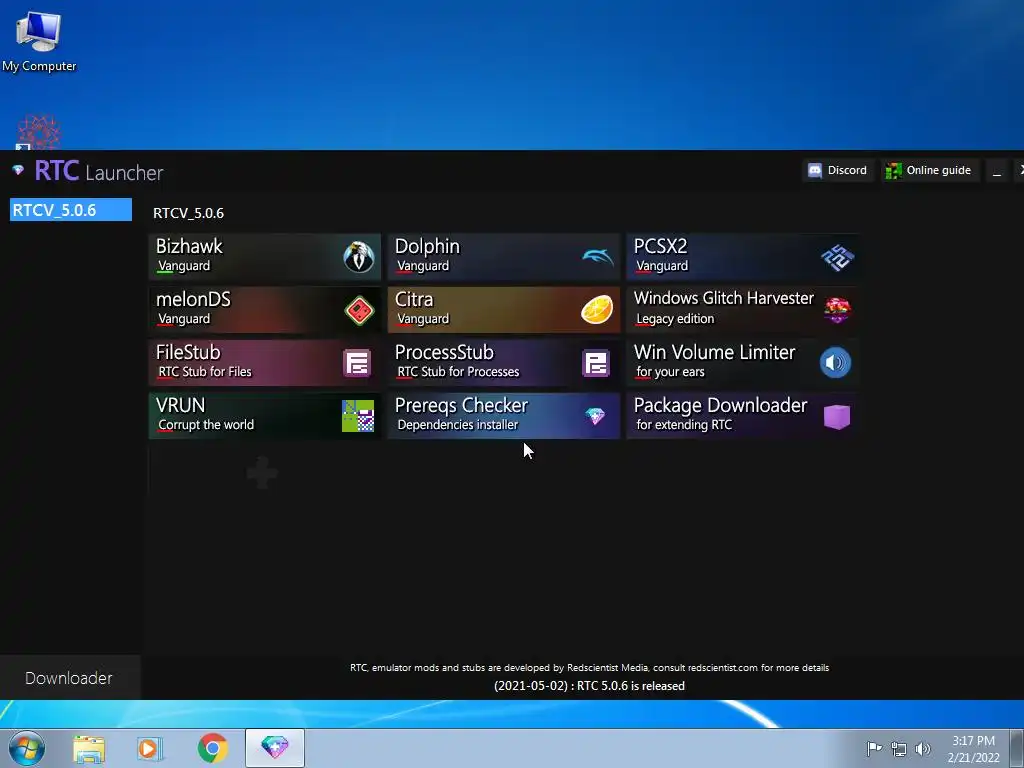The height and width of the screenshot is (768, 1024).
Task: Click RTC Launcher taskbar button
Action: pyautogui.click(x=275, y=748)
